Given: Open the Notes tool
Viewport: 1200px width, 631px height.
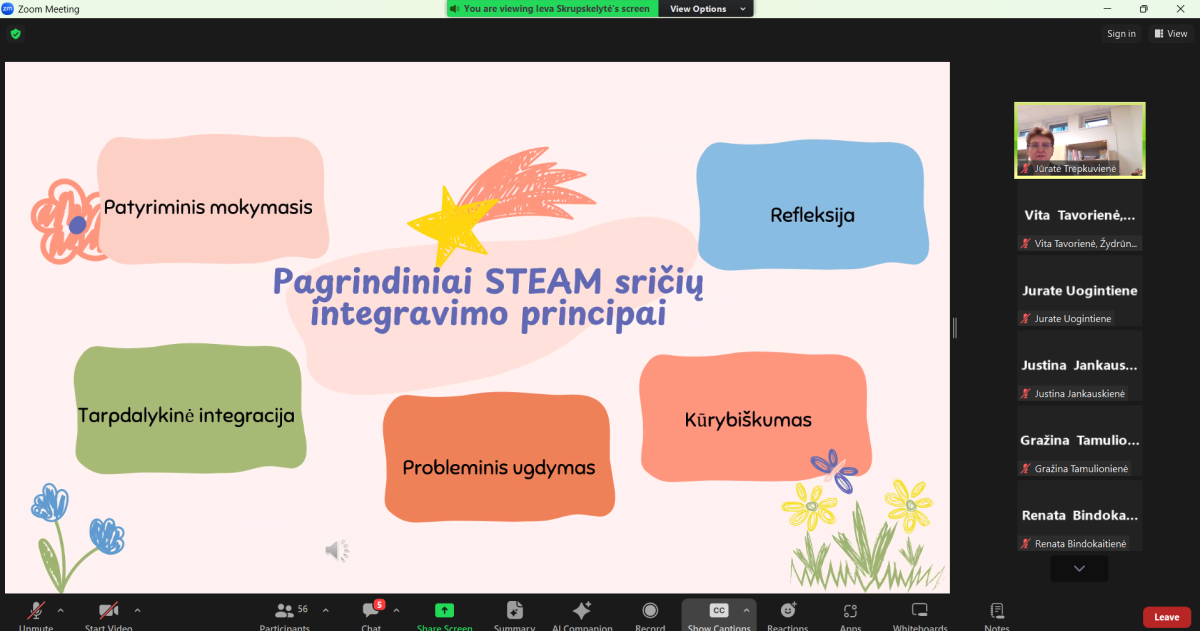Looking at the screenshot, I should [996, 612].
